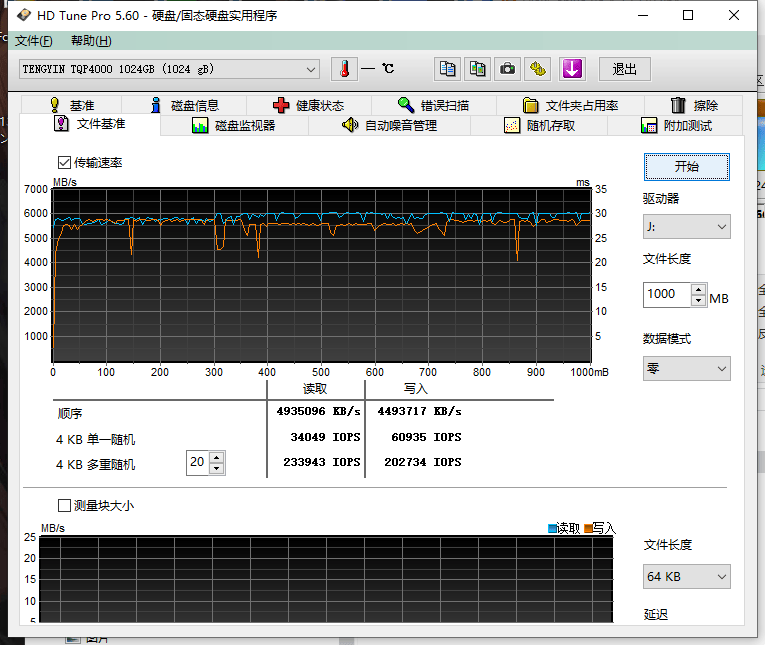
Task: Click the camera save screenshot icon
Action: [507, 69]
